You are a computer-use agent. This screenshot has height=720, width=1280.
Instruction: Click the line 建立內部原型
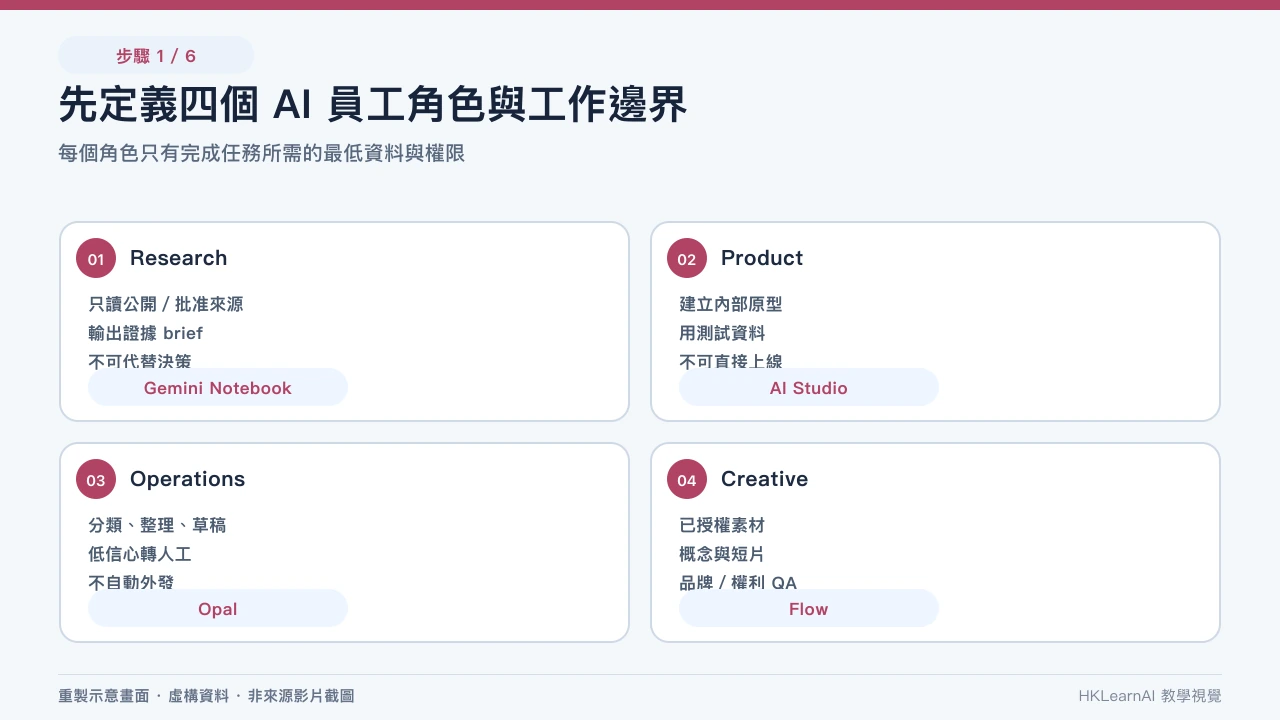click(731, 304)
